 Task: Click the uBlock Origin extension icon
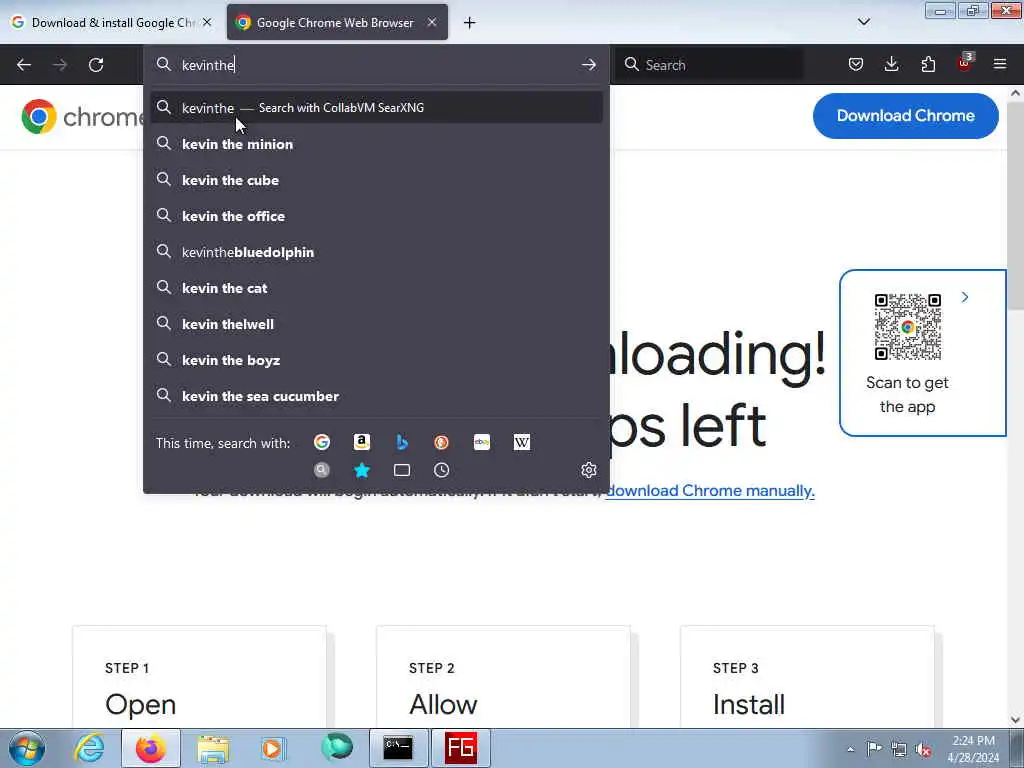point(965,63)
